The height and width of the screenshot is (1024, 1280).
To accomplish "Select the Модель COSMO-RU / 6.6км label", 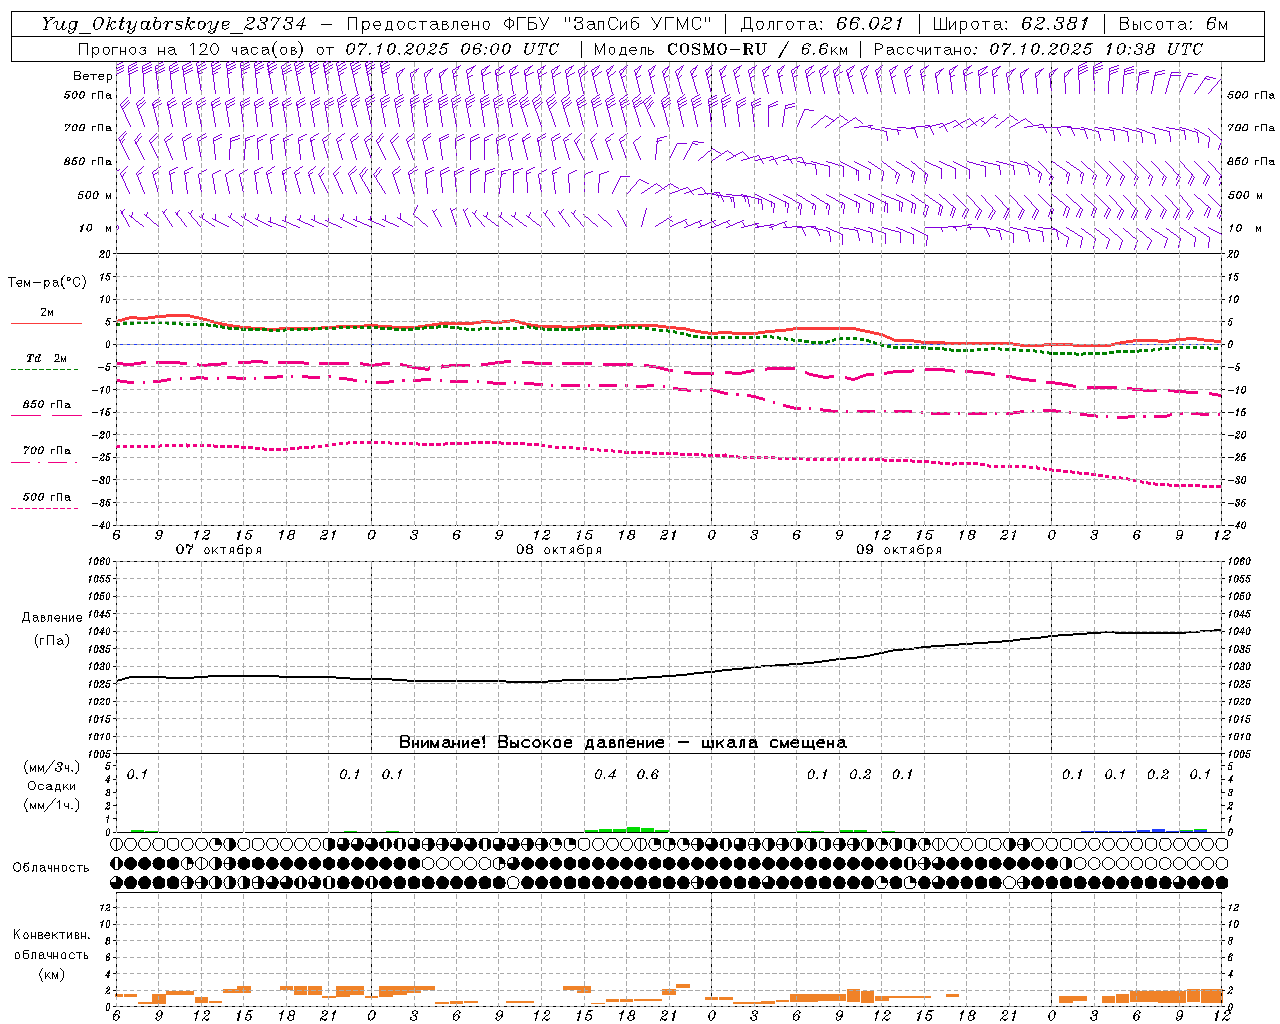I will 721,48.
